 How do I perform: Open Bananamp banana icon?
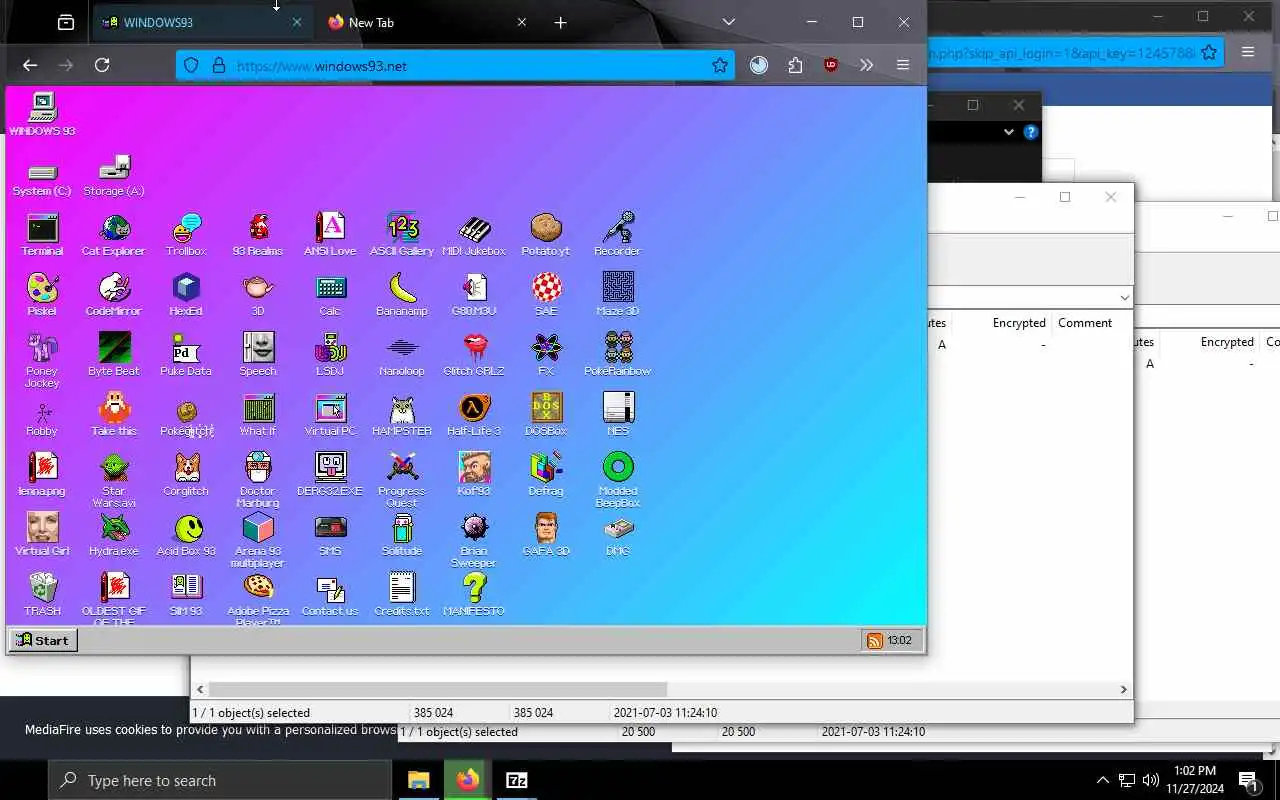click(402, 294)
